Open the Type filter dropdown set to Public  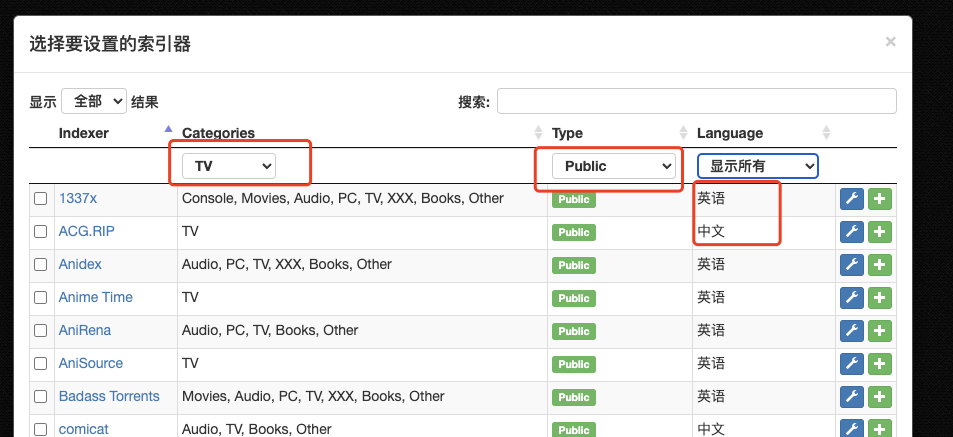tap(614, 166)
